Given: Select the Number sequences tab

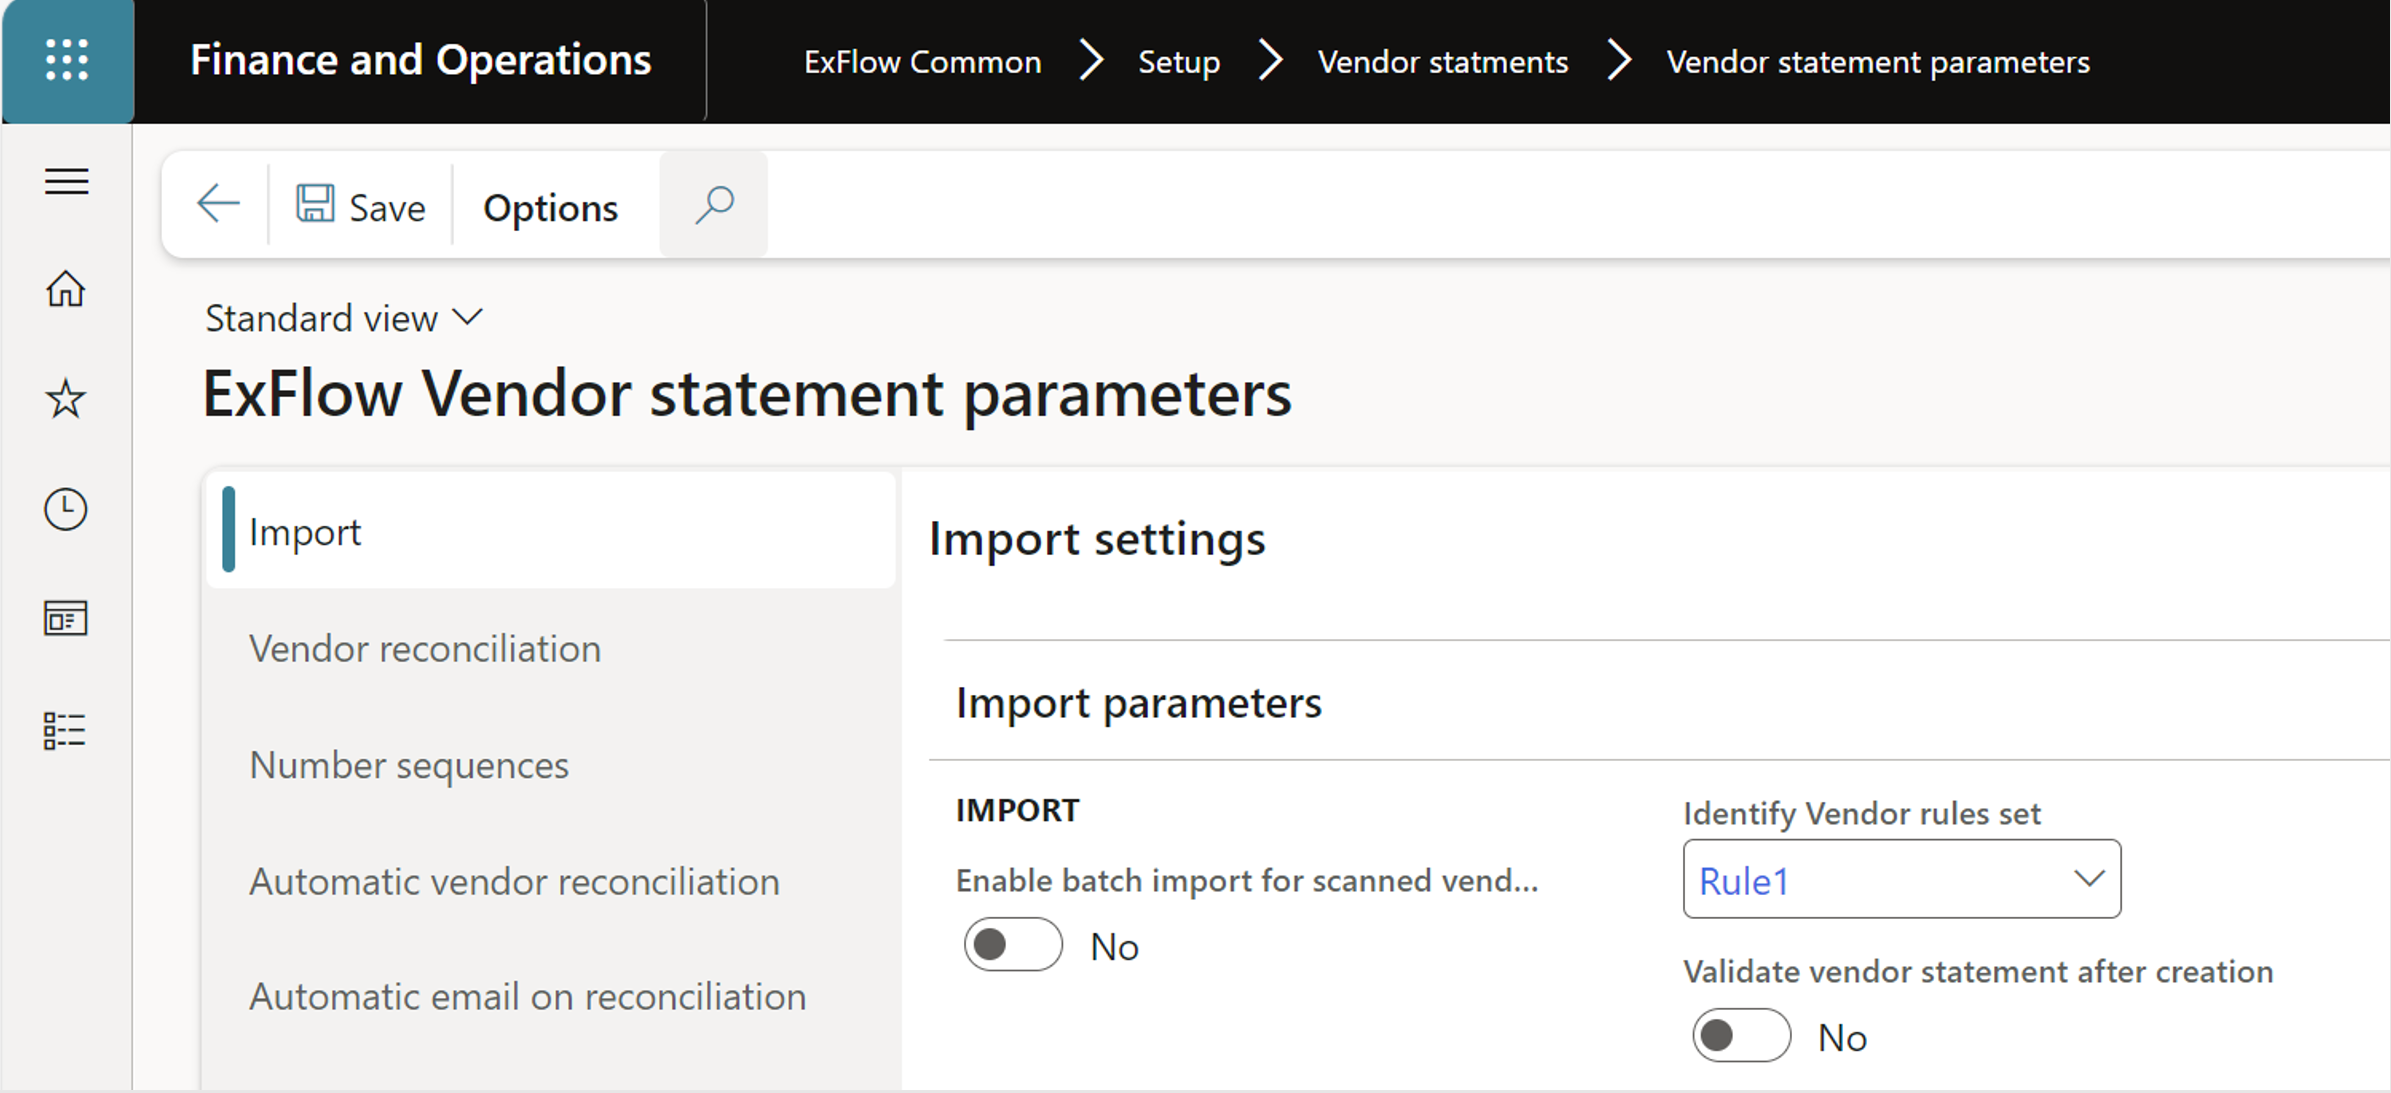Looking at the screenshot, I should pos(550,765).
